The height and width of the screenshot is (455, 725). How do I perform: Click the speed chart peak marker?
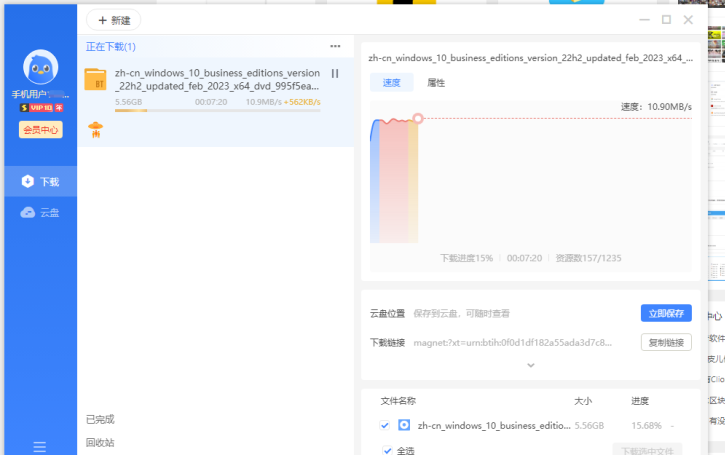click(418, 118)
